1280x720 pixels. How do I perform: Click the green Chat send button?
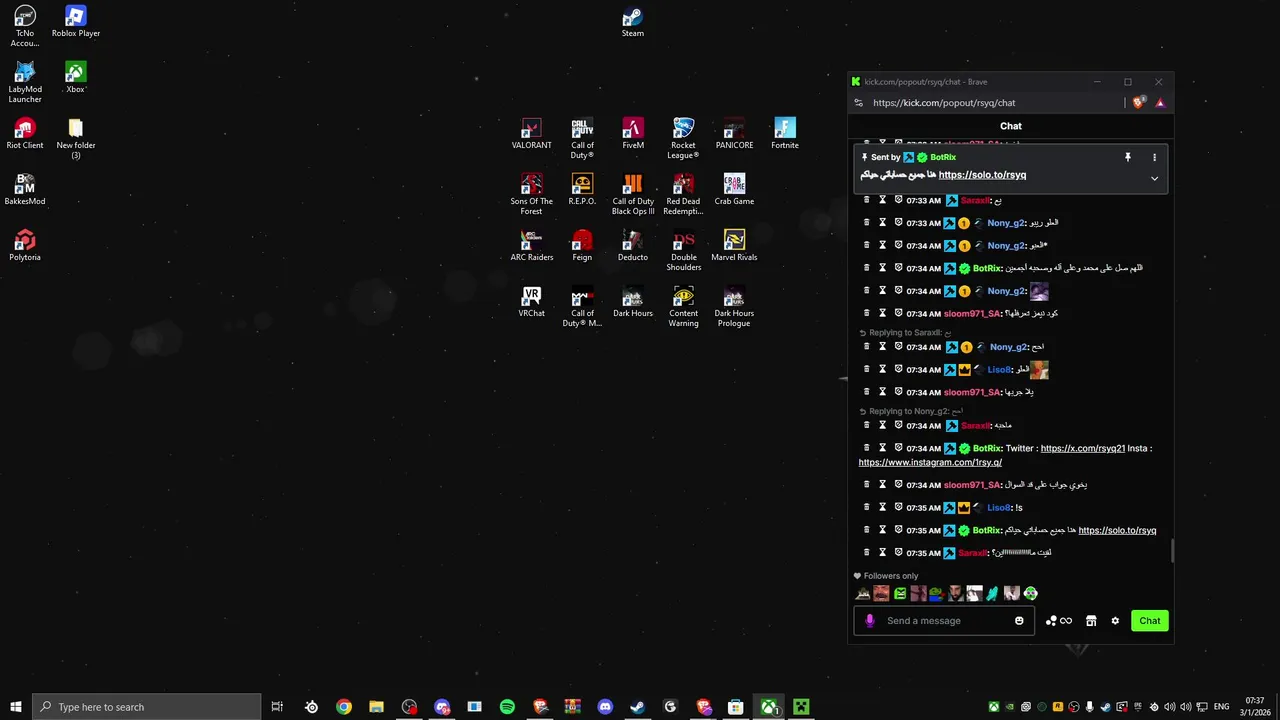coord(1150,621)
